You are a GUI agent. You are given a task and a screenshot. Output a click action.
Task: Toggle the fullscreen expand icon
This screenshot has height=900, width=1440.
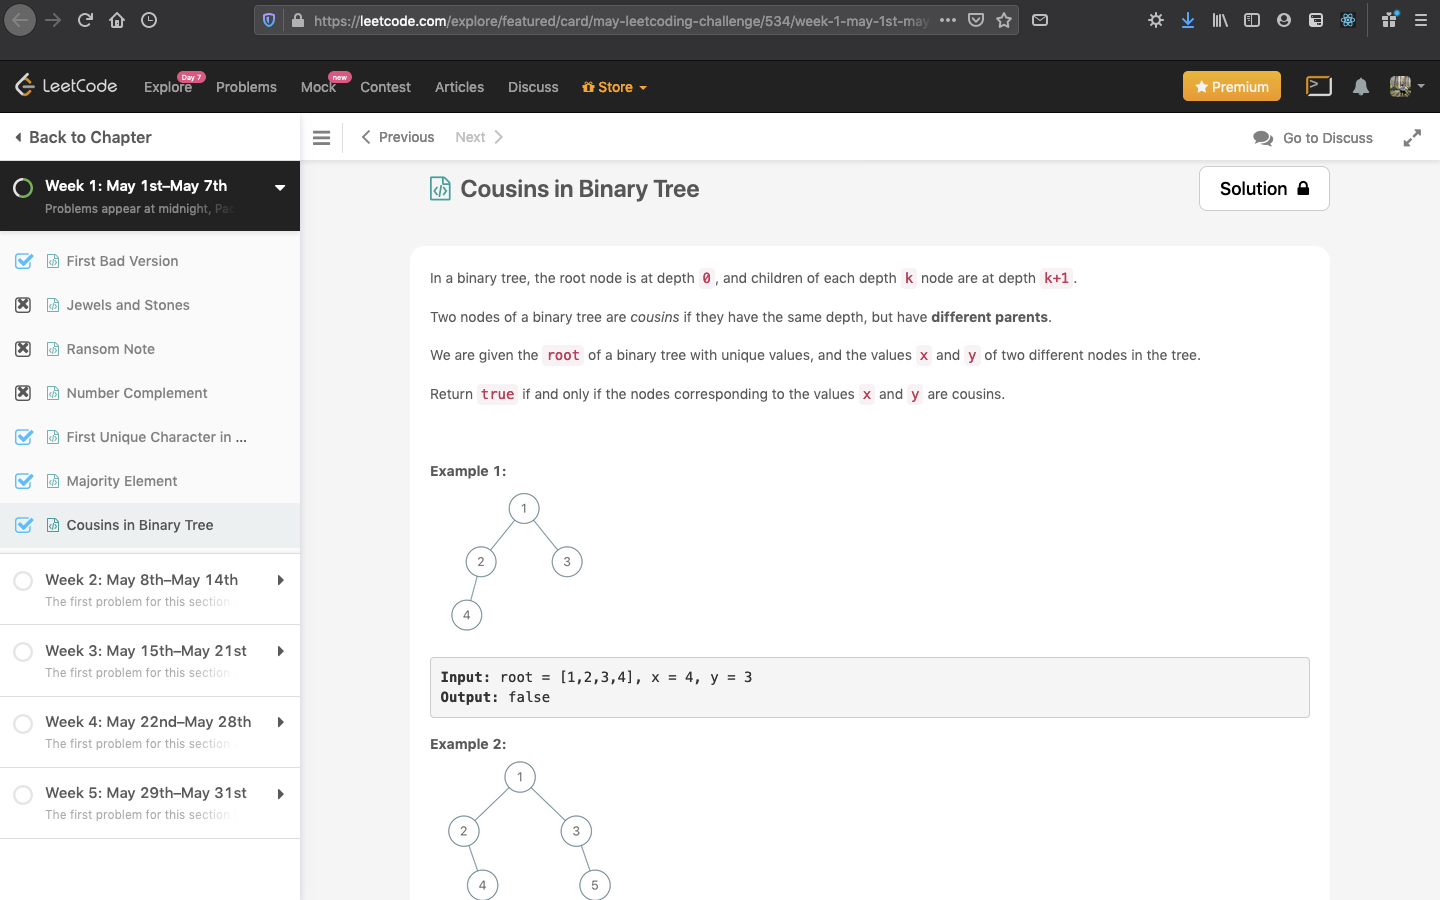click(x=1412, y=138)
